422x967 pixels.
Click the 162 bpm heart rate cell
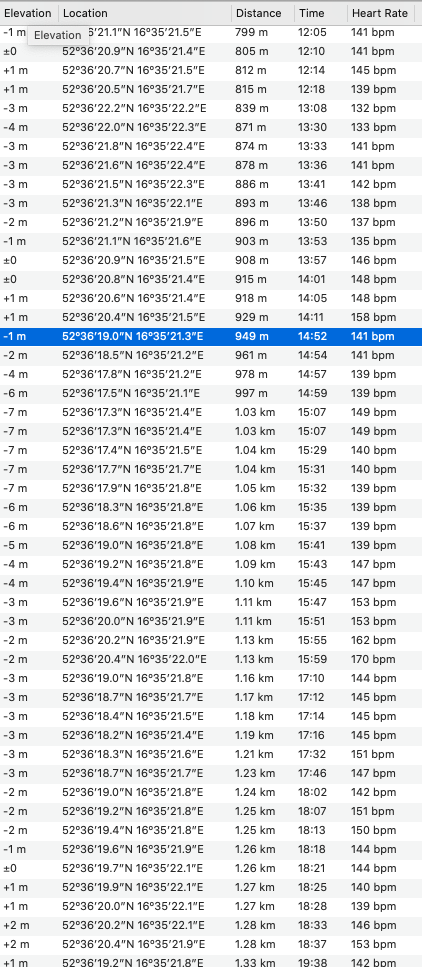pyautogui.click(x=373, y=641)
